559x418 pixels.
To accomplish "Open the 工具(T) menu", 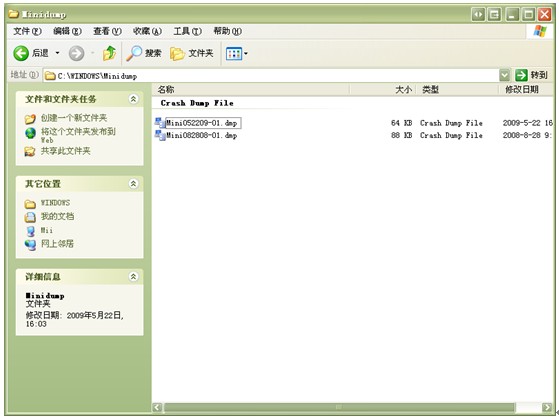I will pyautogui.click(x=188, y=31).
